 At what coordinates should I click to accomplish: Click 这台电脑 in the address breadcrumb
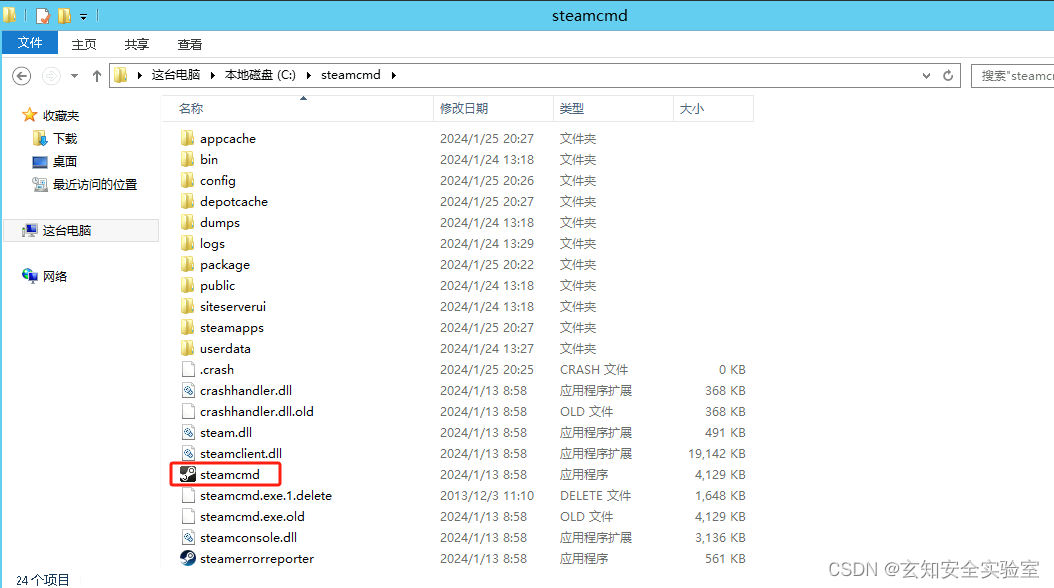[175, 75]
